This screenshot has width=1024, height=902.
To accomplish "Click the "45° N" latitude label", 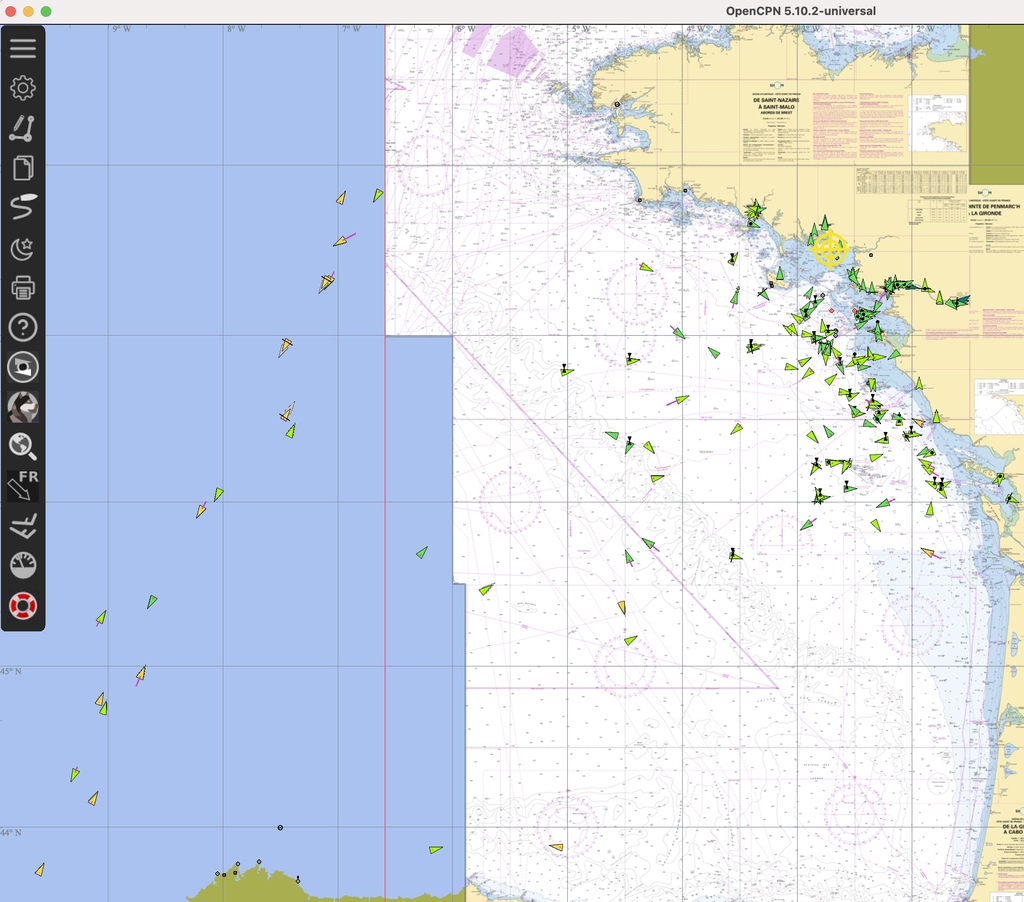I will [11, 671].
